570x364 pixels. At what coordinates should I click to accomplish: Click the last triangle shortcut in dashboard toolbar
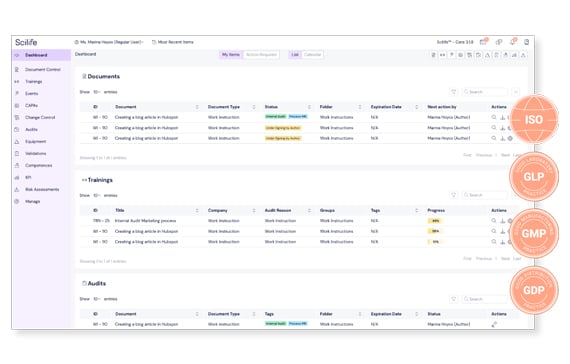pos(523,55)
